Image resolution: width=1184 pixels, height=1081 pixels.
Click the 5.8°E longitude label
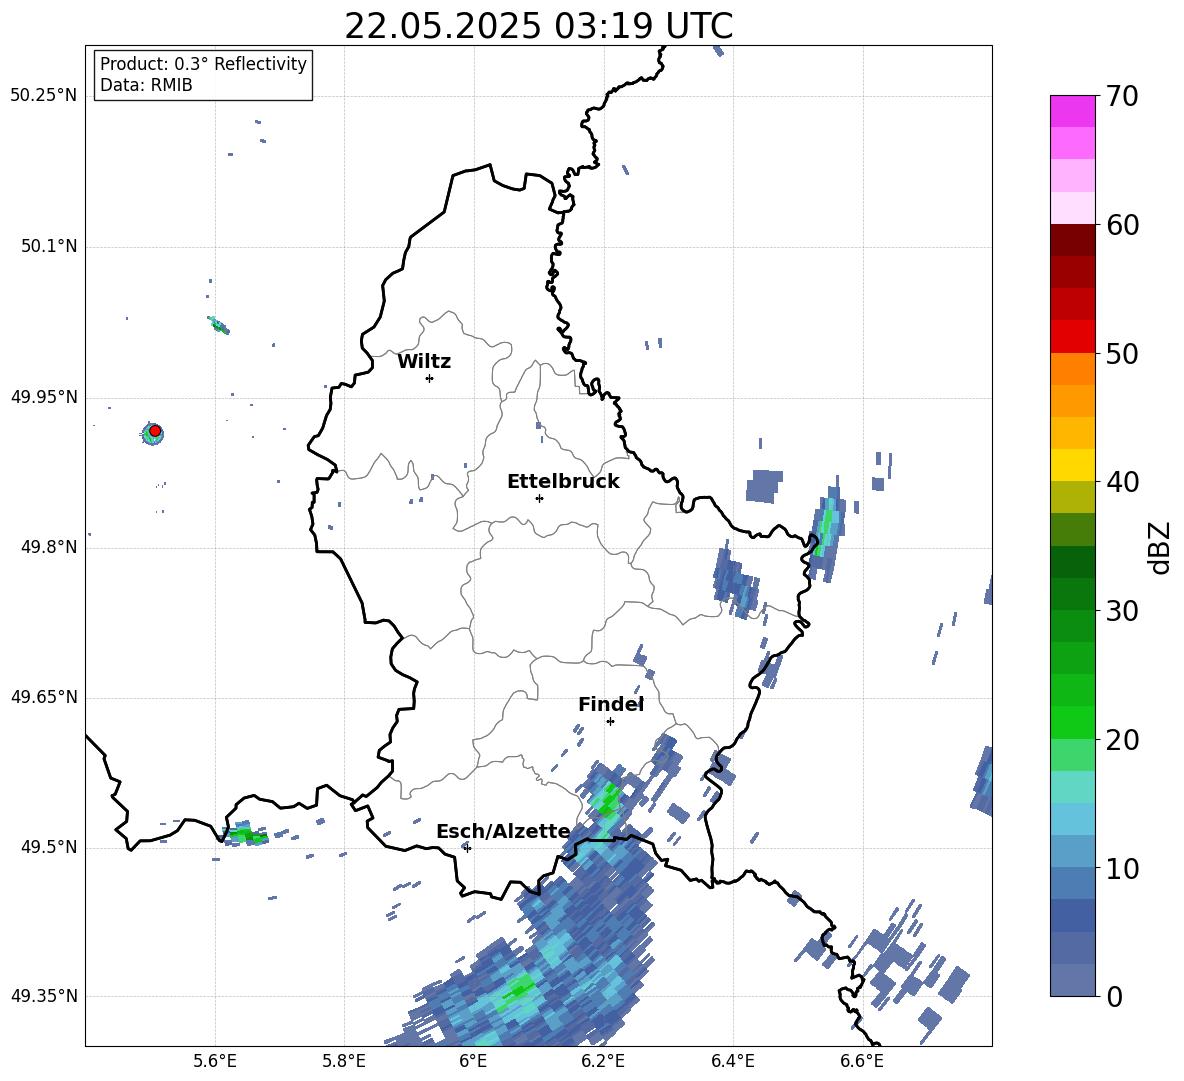344,1061
